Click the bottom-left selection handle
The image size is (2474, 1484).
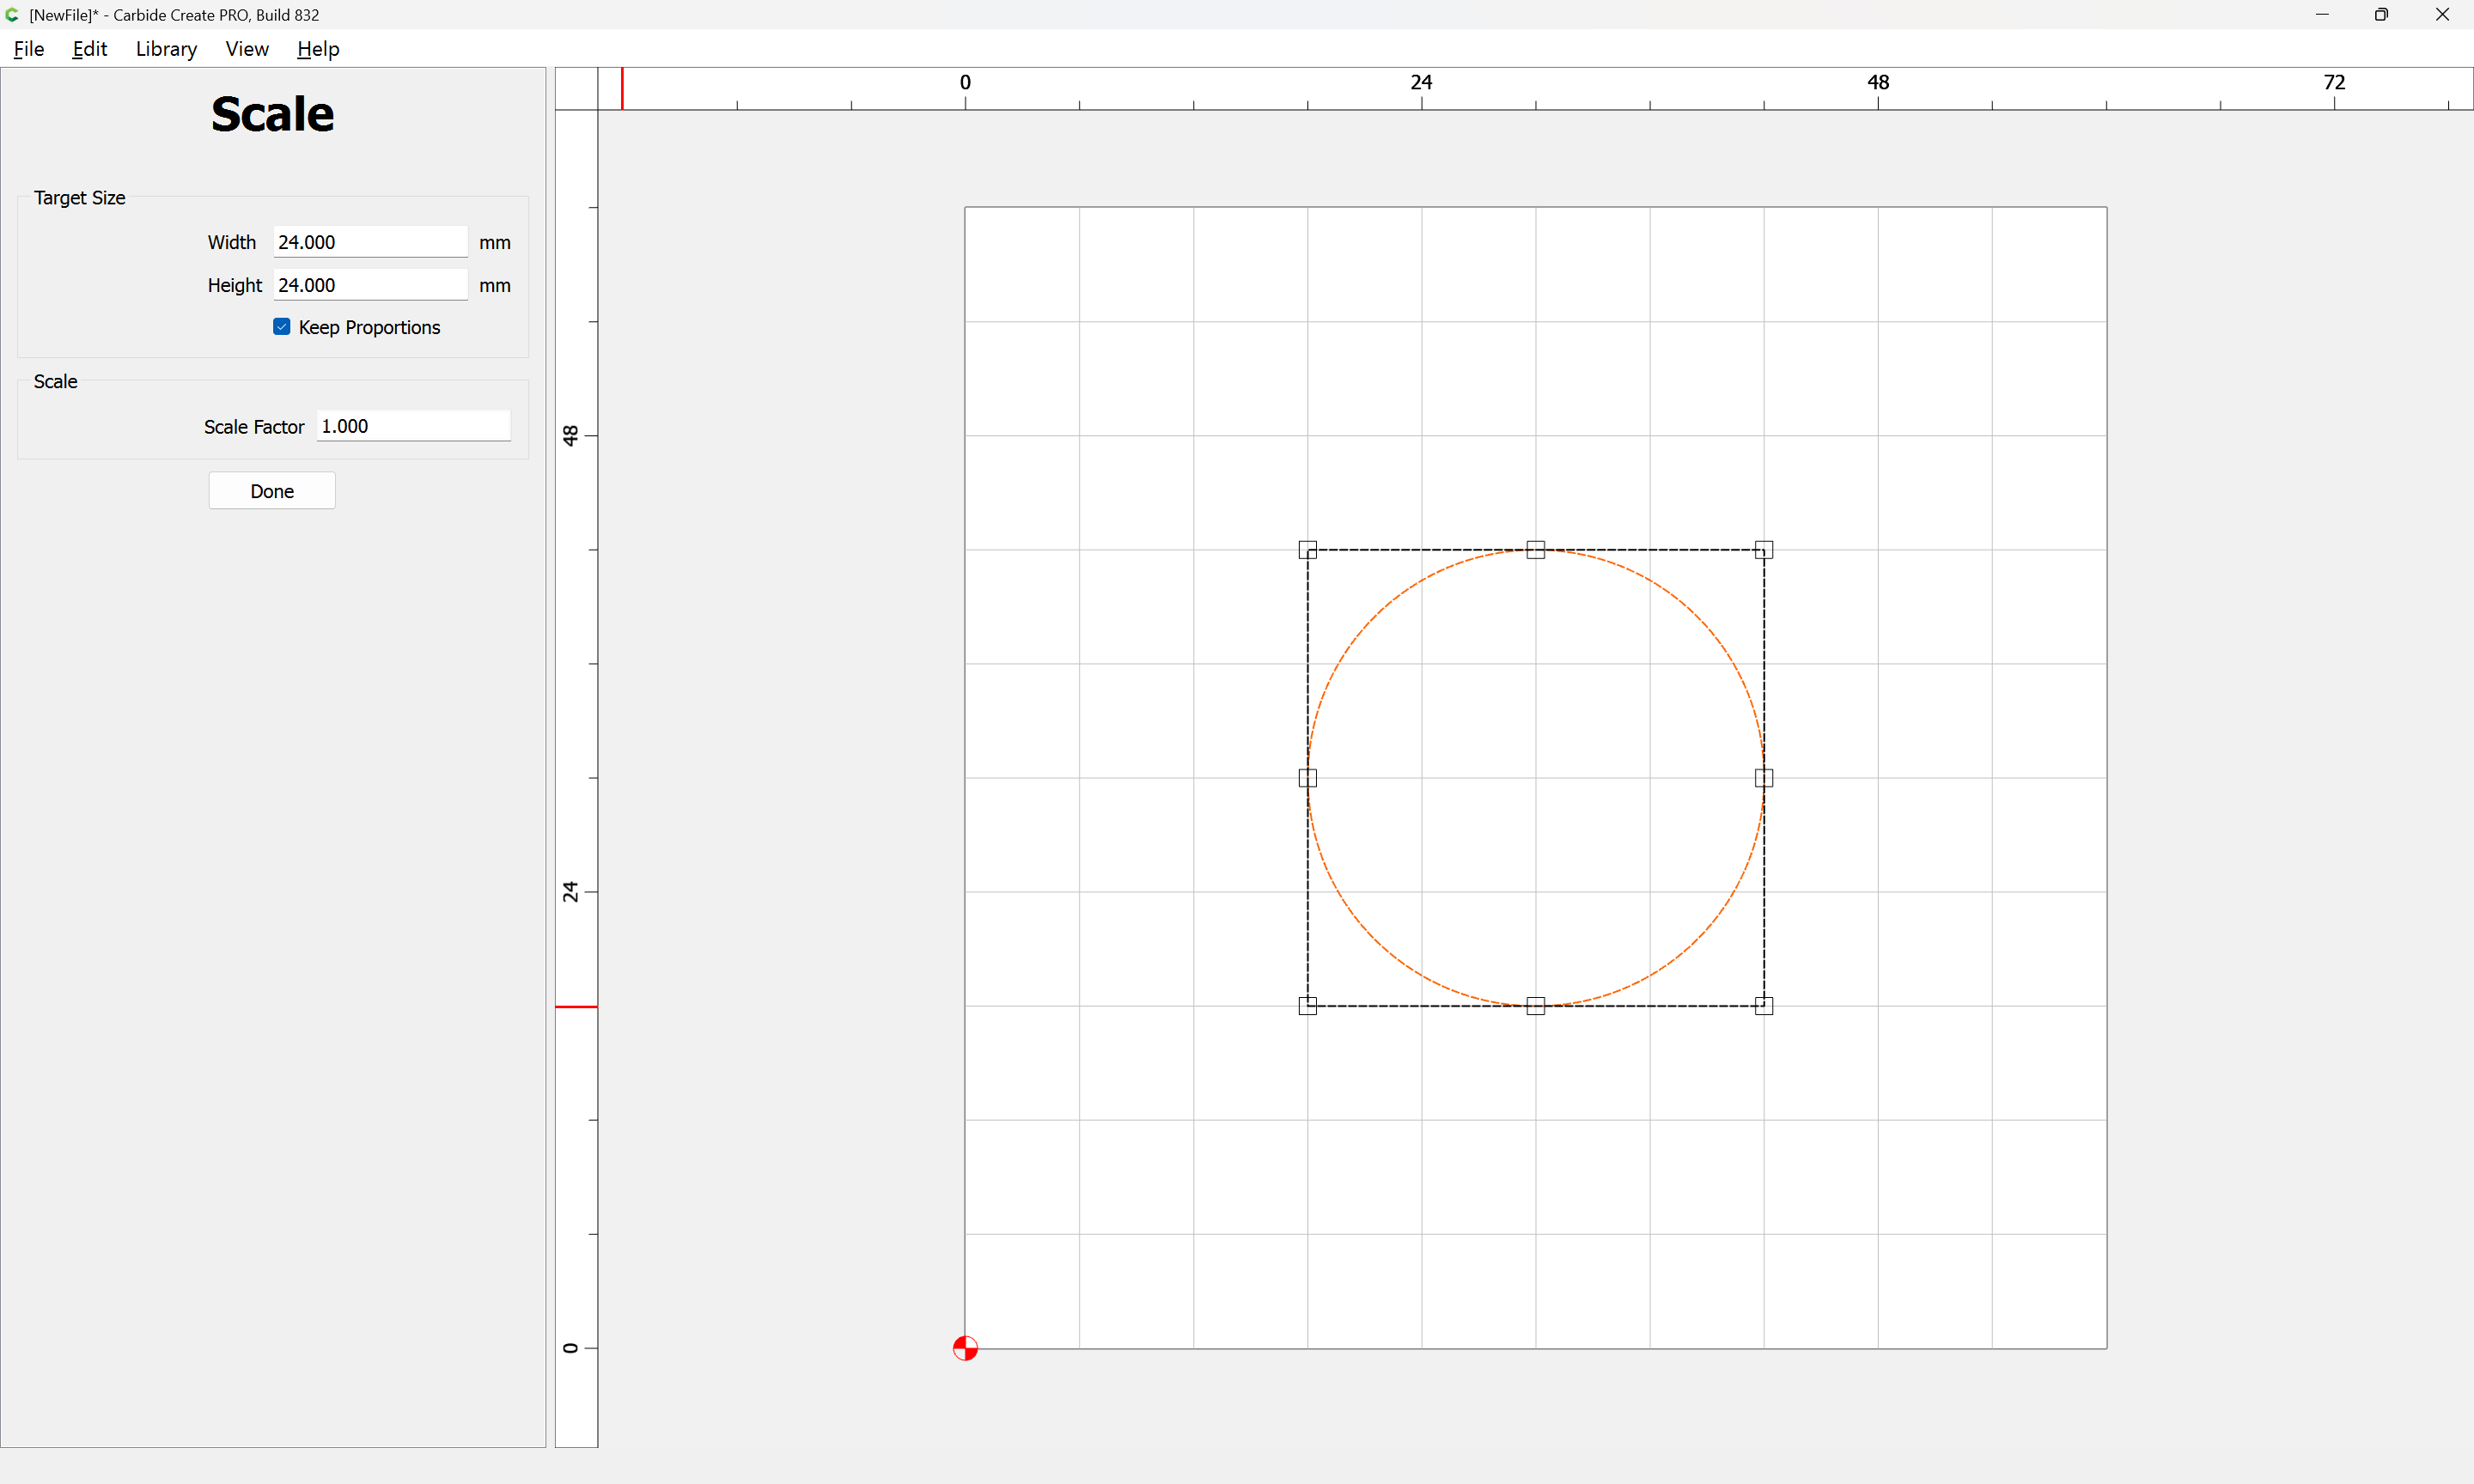coord(1307,1006)
